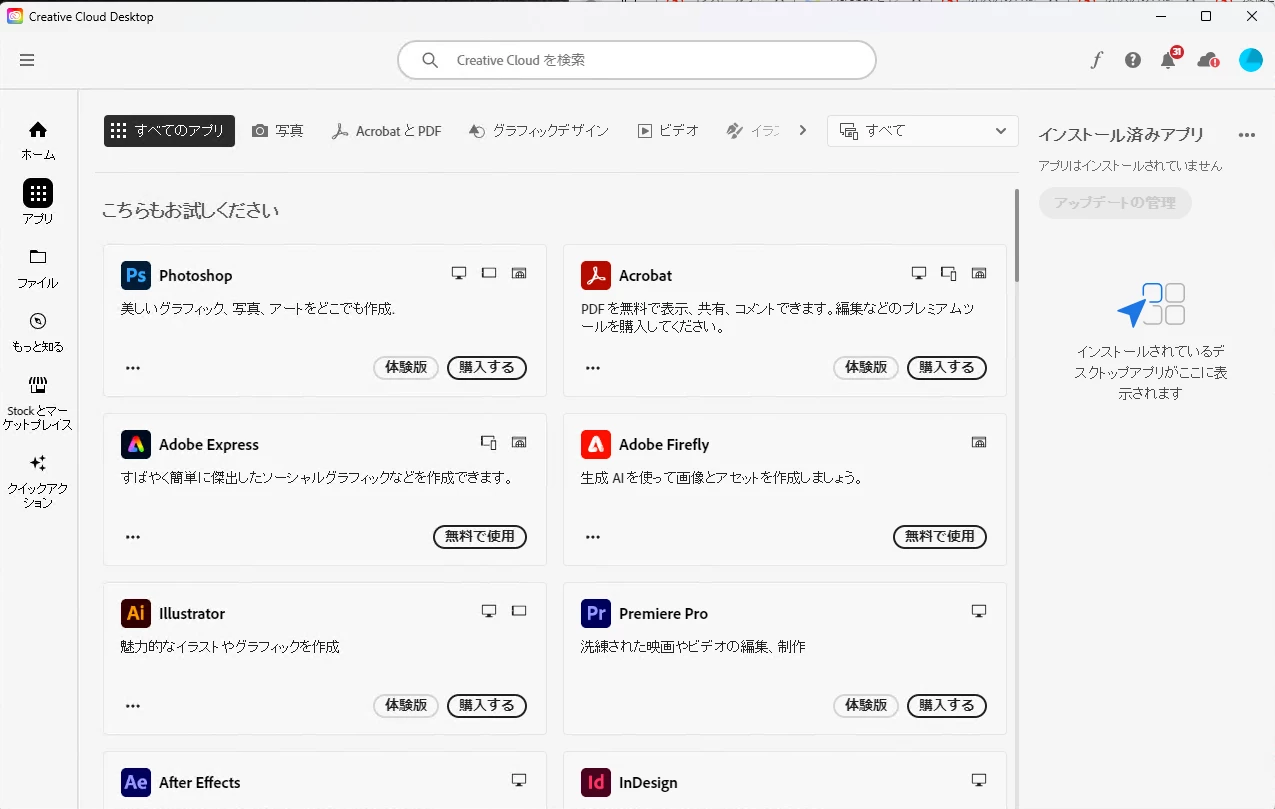
Task: Click 購入する for Premiere Pro
Action: pyautogui.click(x=947, y=705)
